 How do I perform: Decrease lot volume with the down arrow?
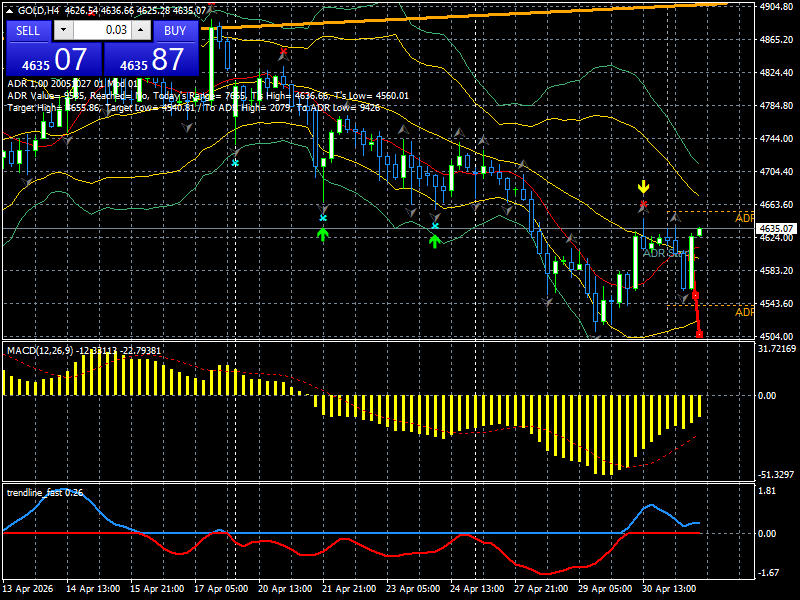[x=63, y=30]
